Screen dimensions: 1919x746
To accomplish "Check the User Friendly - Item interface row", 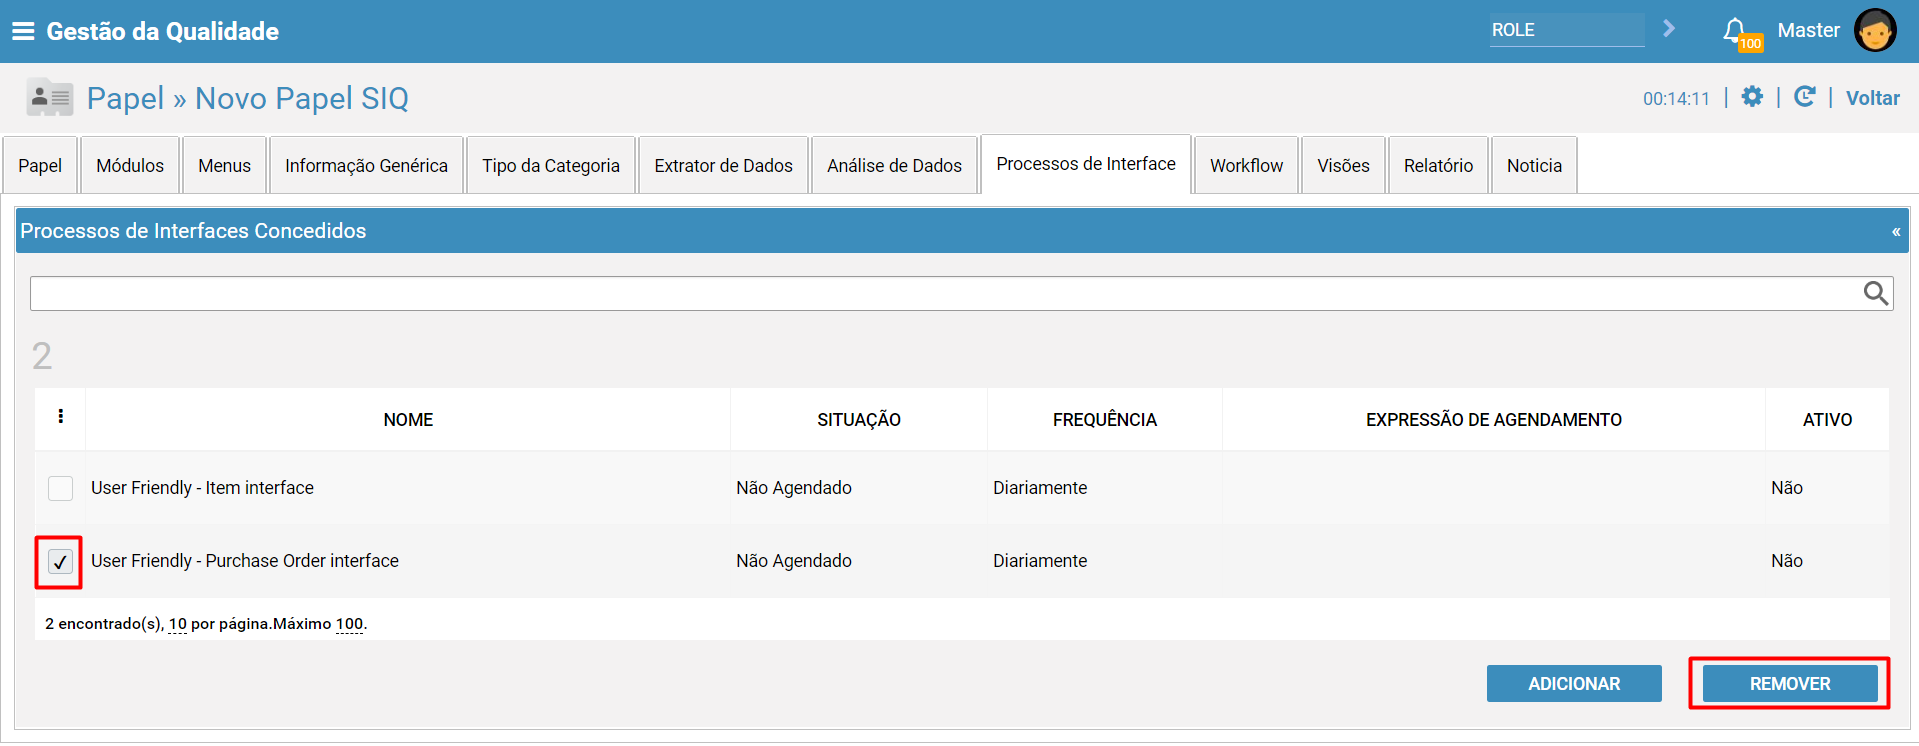I will [x=61, y=488].
